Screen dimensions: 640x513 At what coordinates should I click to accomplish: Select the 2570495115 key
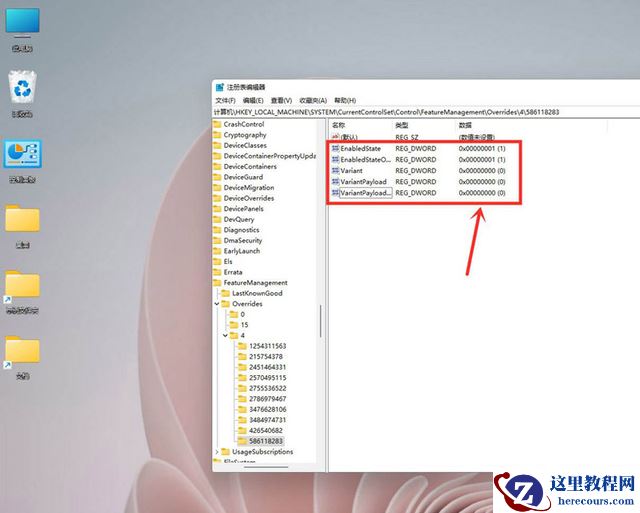[267, 378]
